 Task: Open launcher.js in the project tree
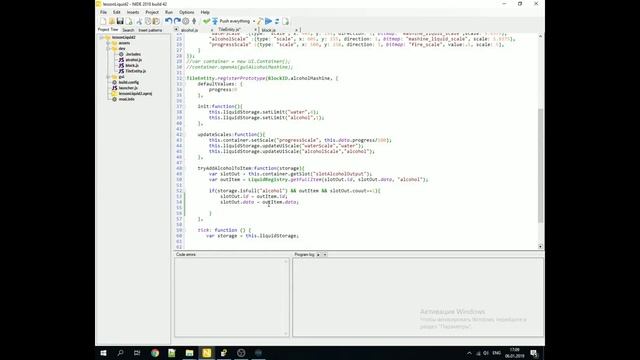[128, 88]
